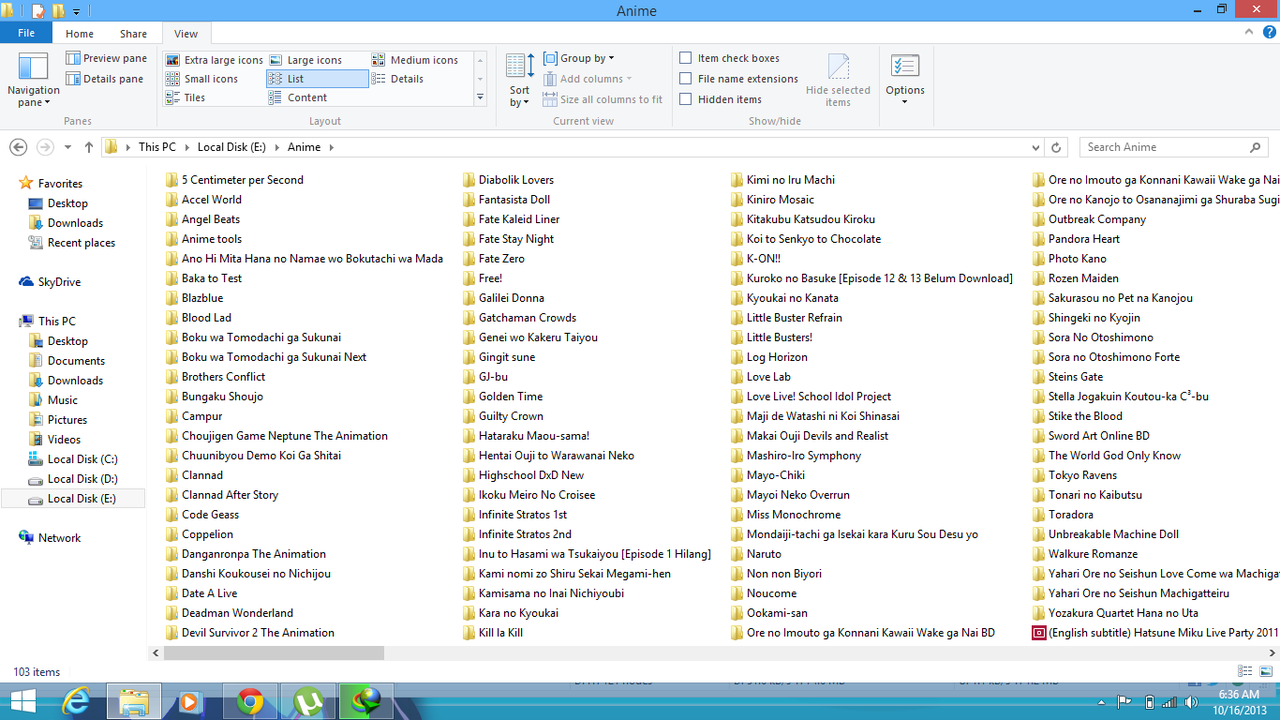
Task: Select the Angel Beats folder
Action: 203,219
